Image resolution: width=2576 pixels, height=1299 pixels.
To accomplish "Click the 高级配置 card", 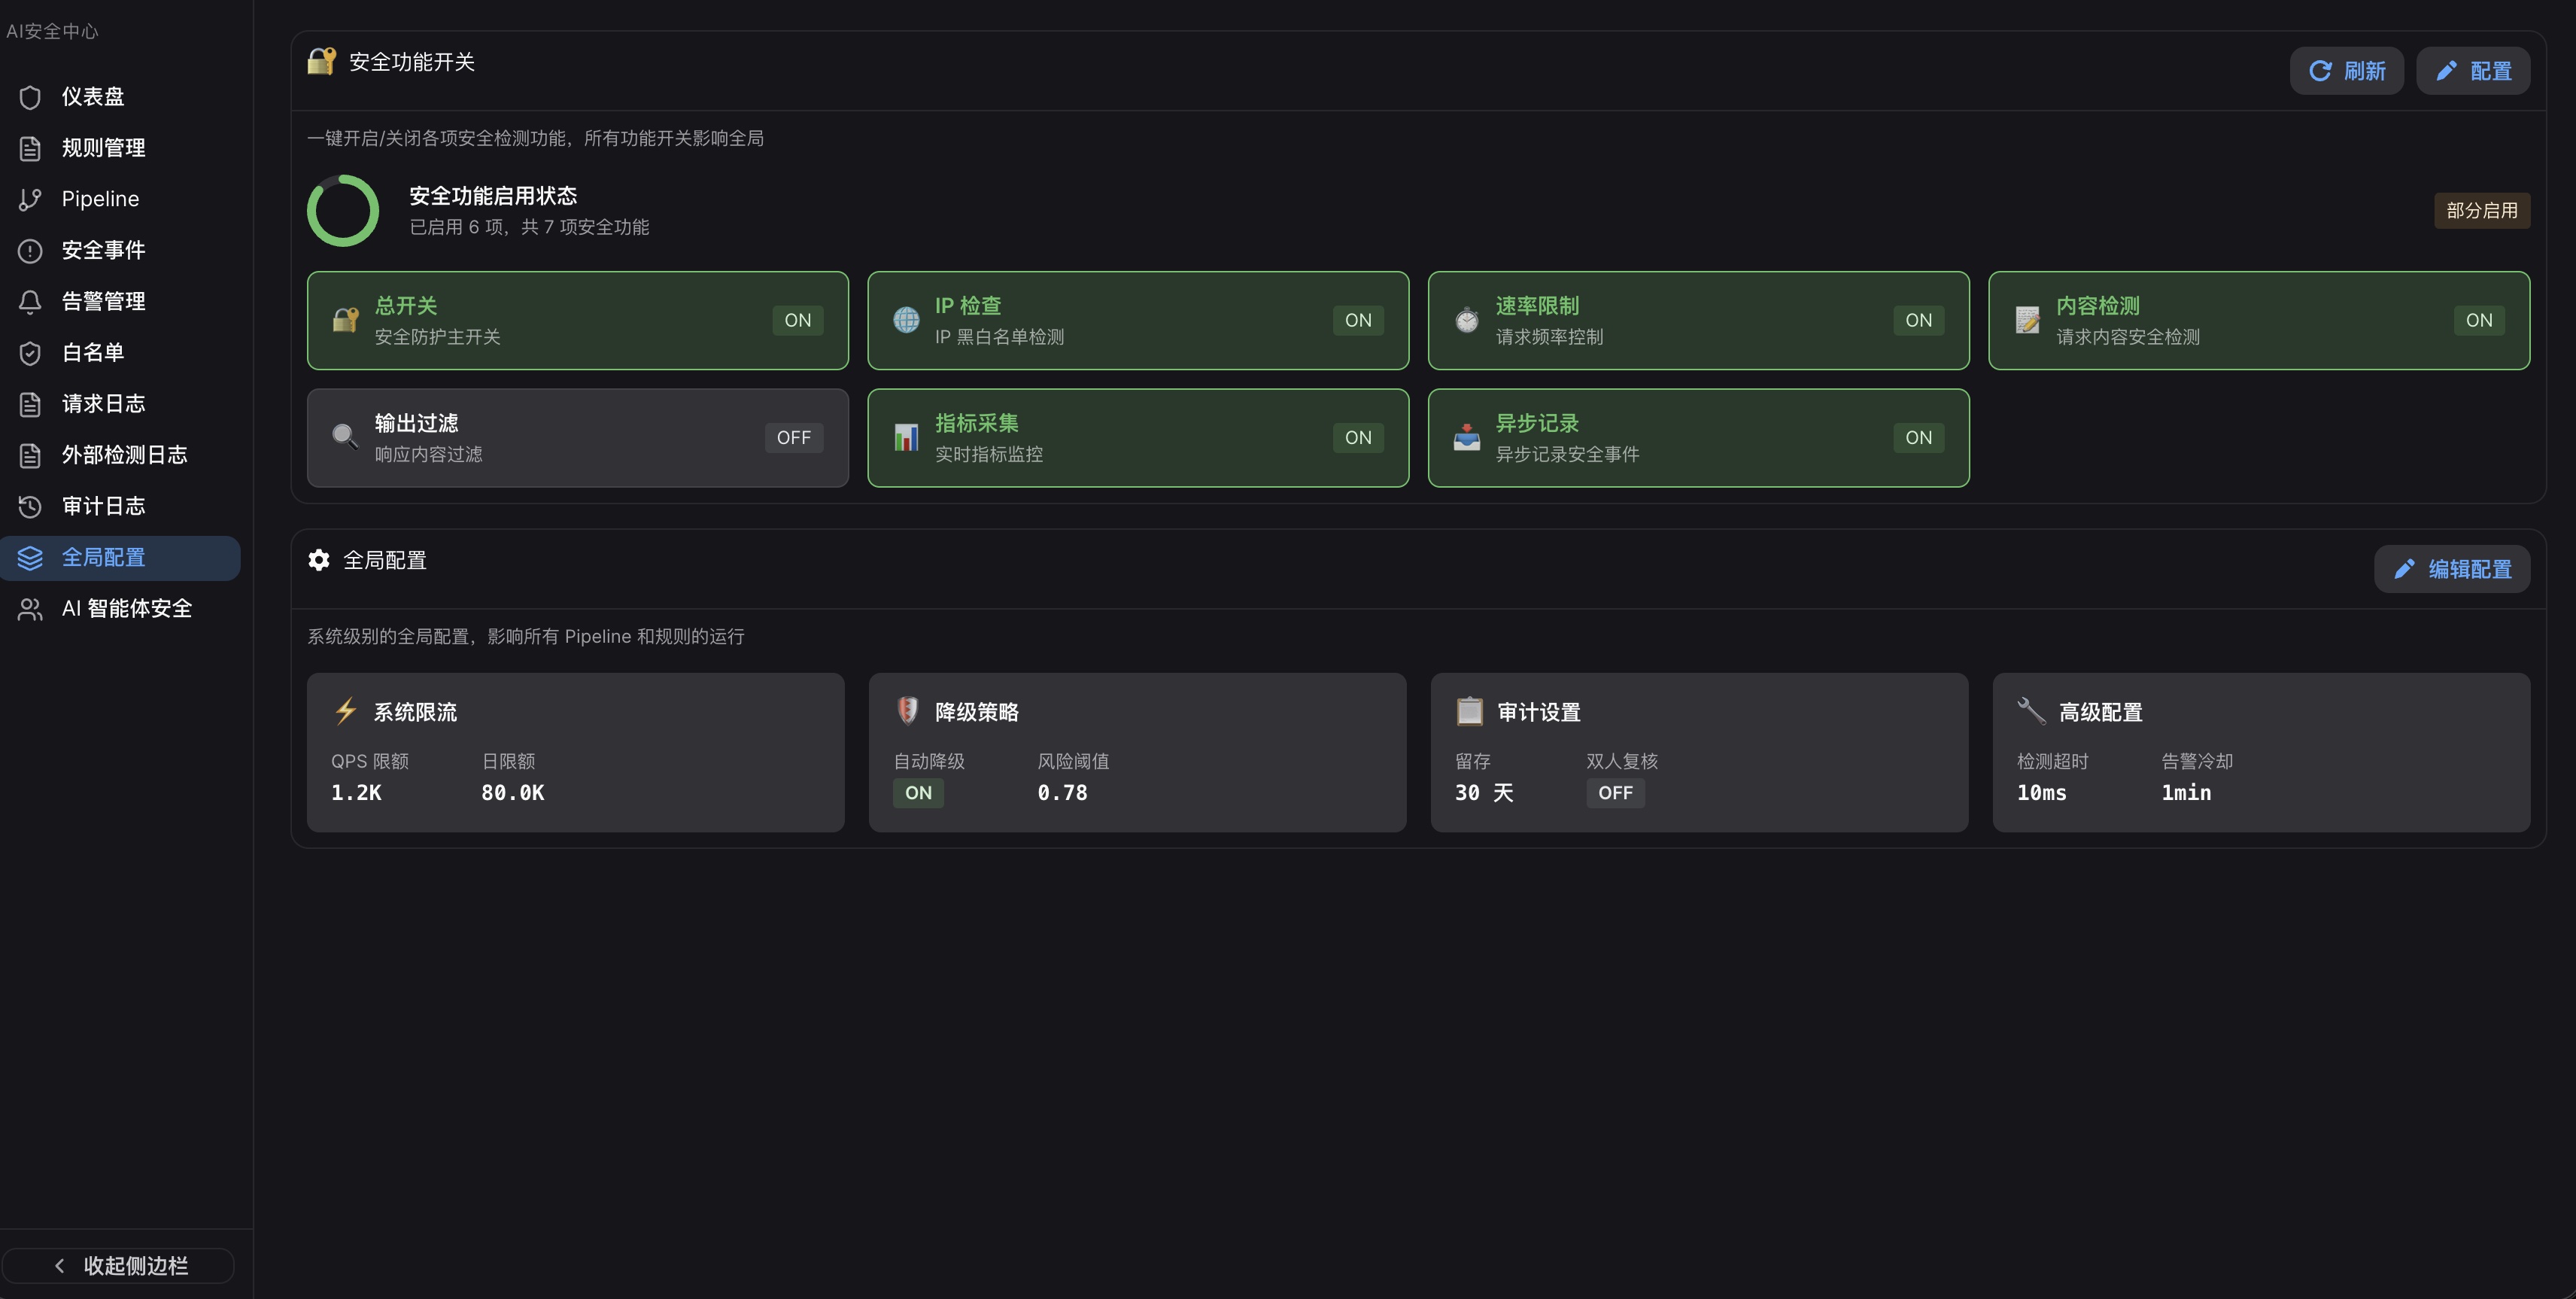I will click(2260, 752).
